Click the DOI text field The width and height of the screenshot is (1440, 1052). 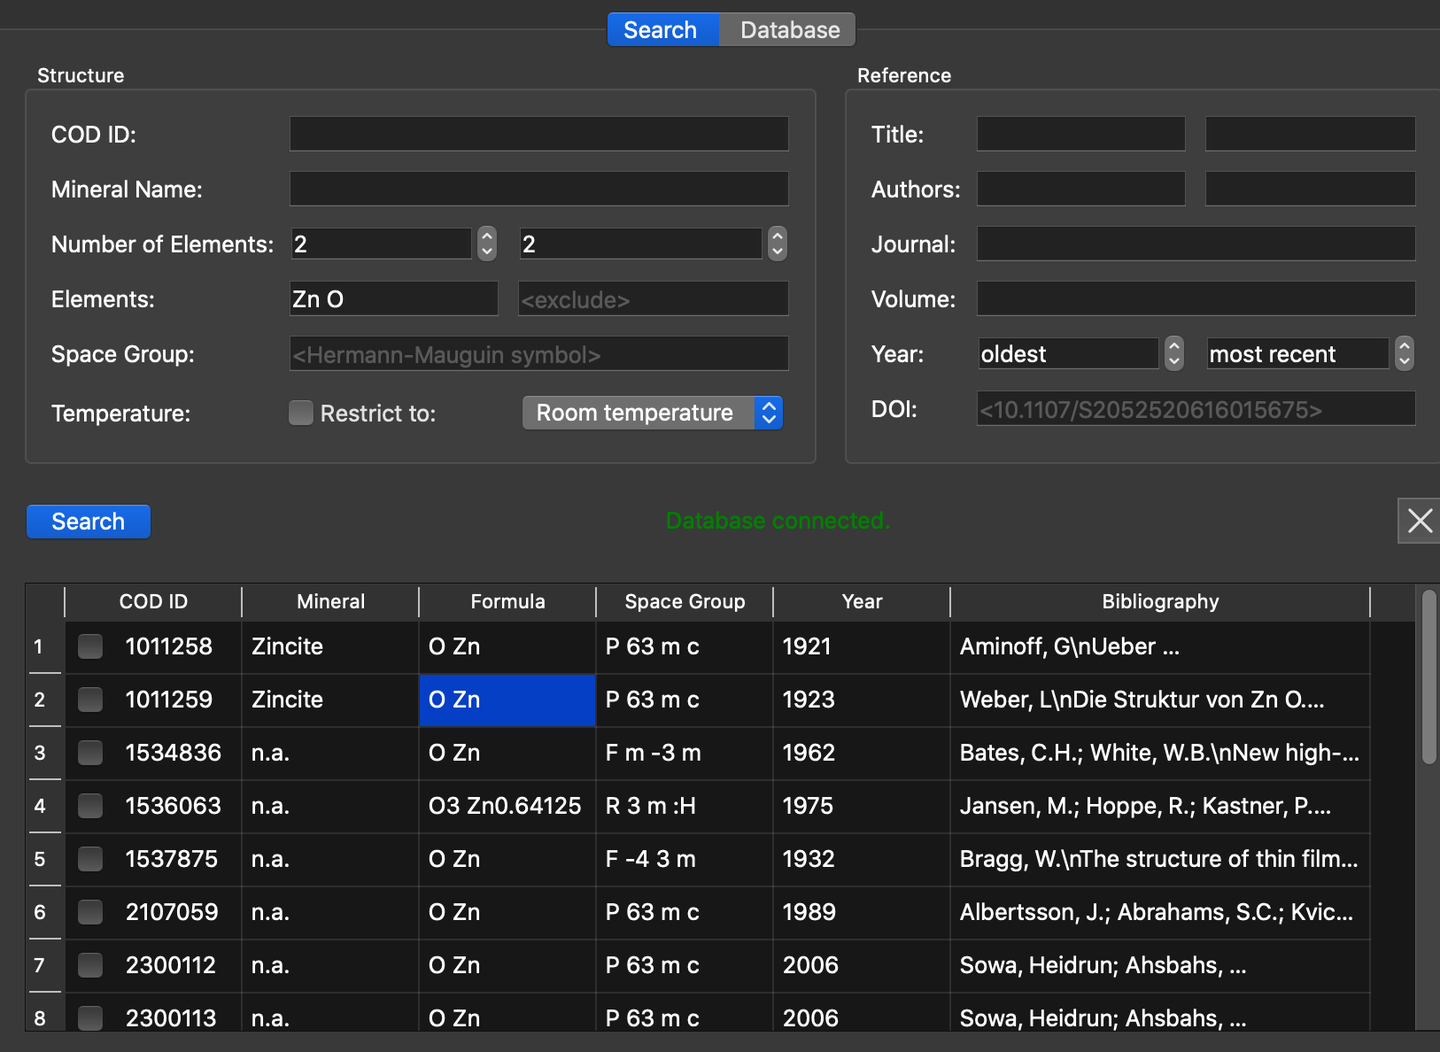[1195, 410]
